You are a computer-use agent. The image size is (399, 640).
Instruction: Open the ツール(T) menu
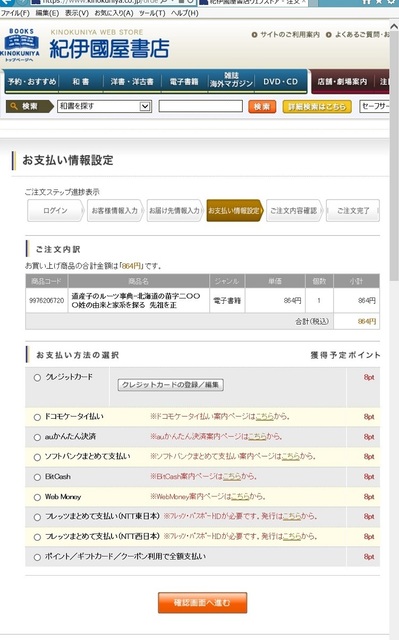tap(152, 13)
